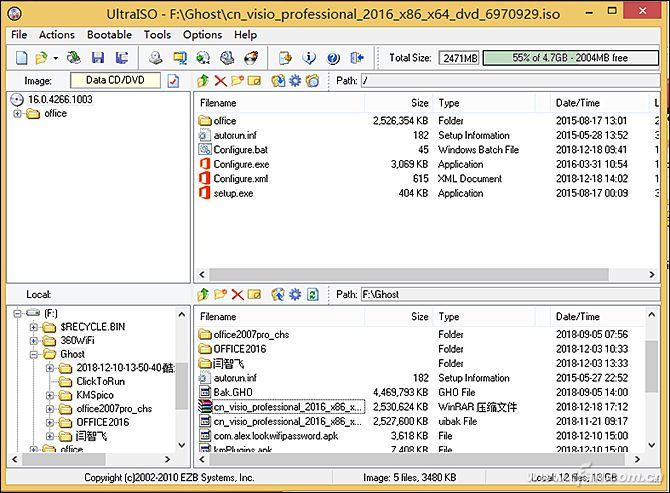Viewport: 670px width, 493px height.
Task: Click local file list vertical scrollbar down arrow
Action: [652, 446]
